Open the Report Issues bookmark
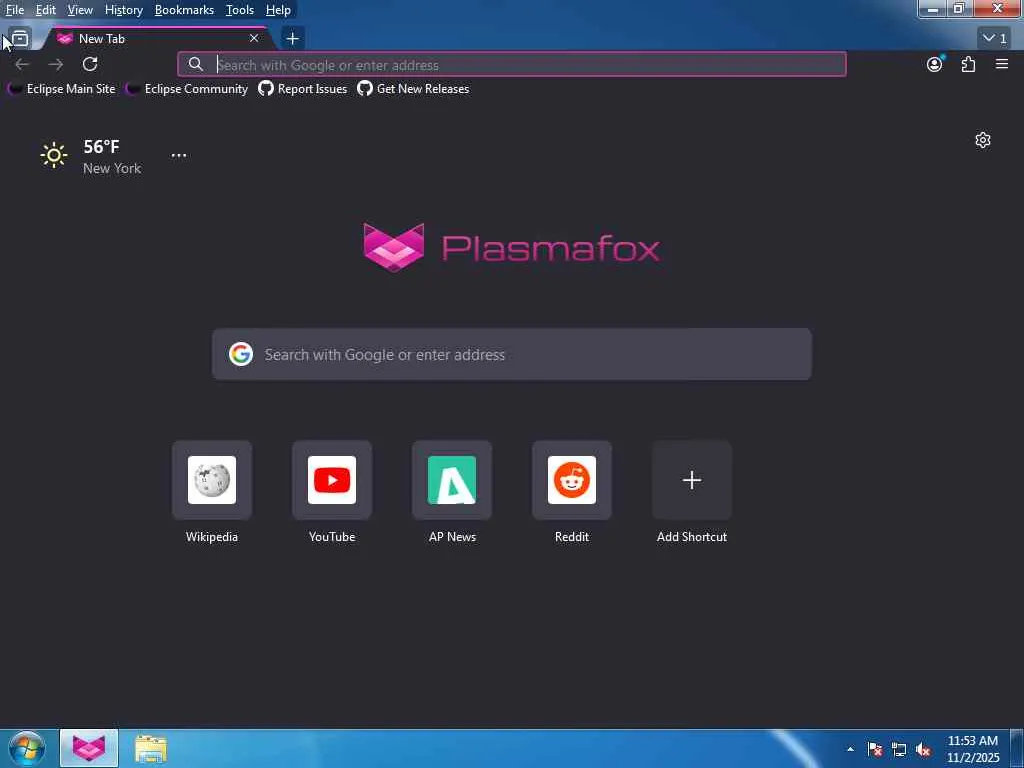This screenshot has height=768, width=1024. [x=303, y=89]
